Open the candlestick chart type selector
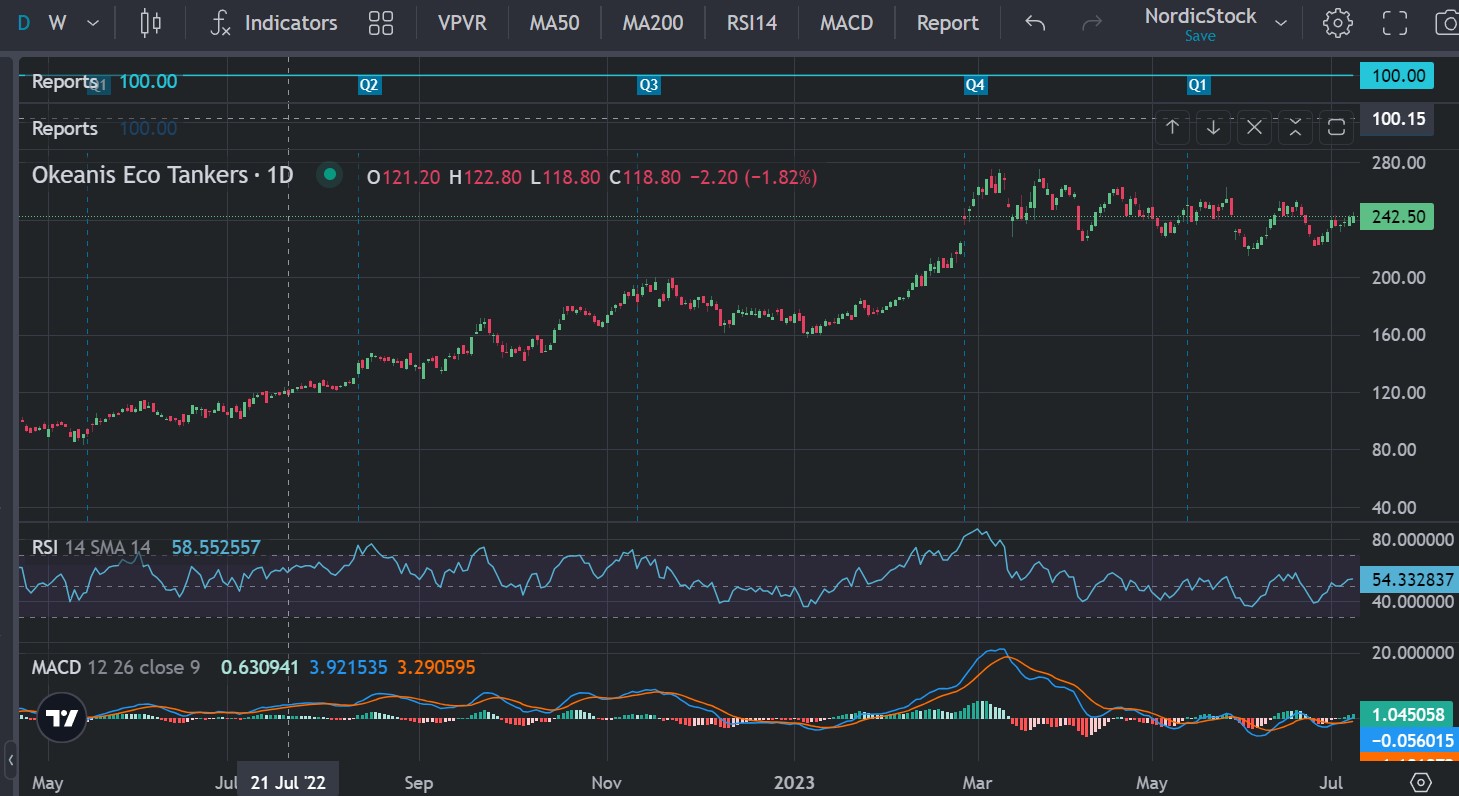Screen dimensions: 1459x796 click(150, 22)
